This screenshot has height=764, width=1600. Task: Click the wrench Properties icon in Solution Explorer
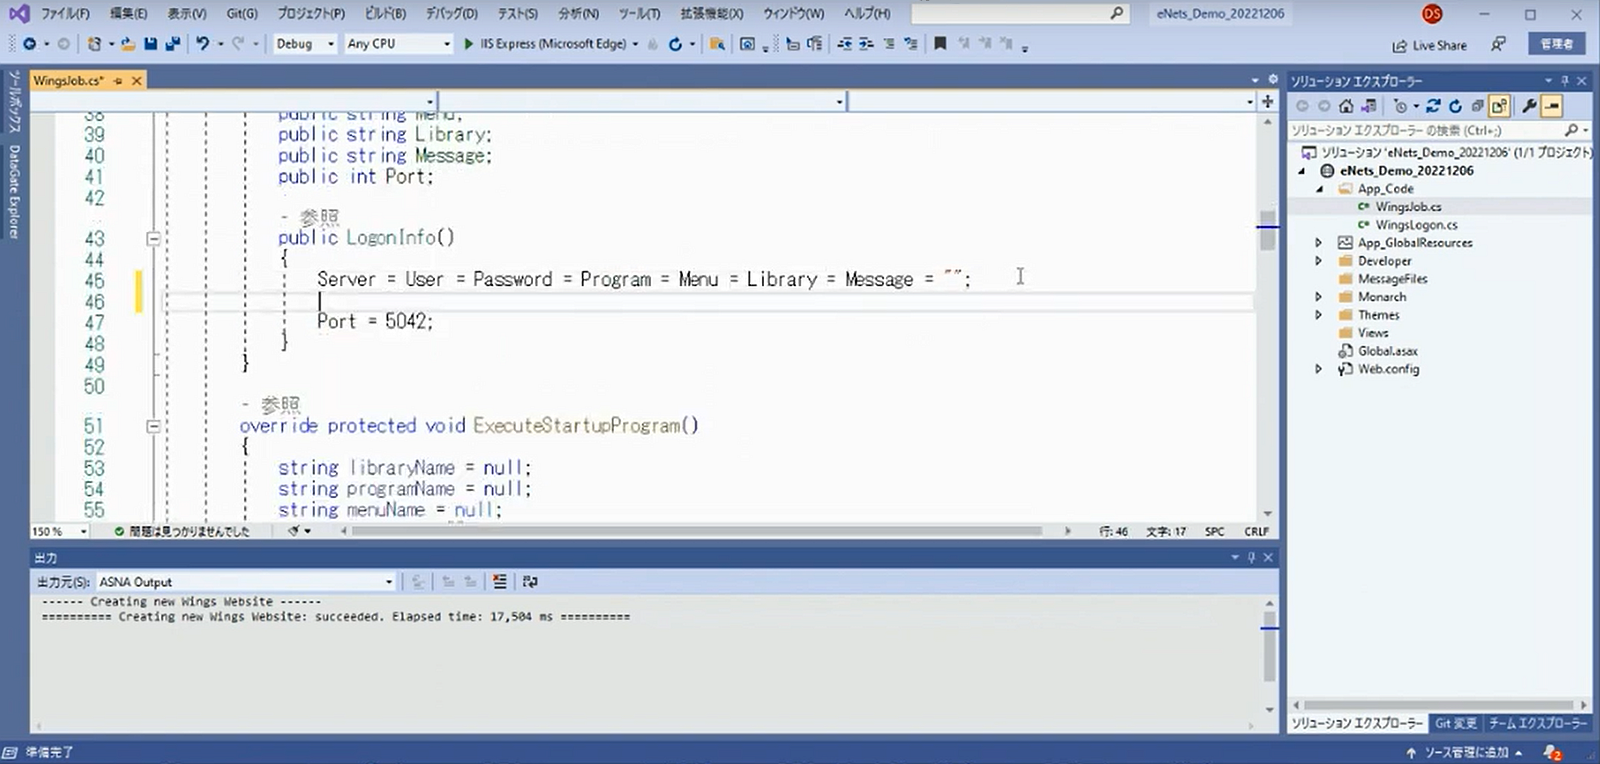[1529, 106]
